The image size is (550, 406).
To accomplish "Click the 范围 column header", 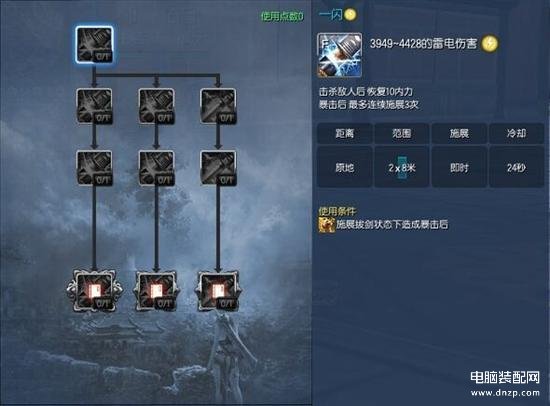I will 402,133.
